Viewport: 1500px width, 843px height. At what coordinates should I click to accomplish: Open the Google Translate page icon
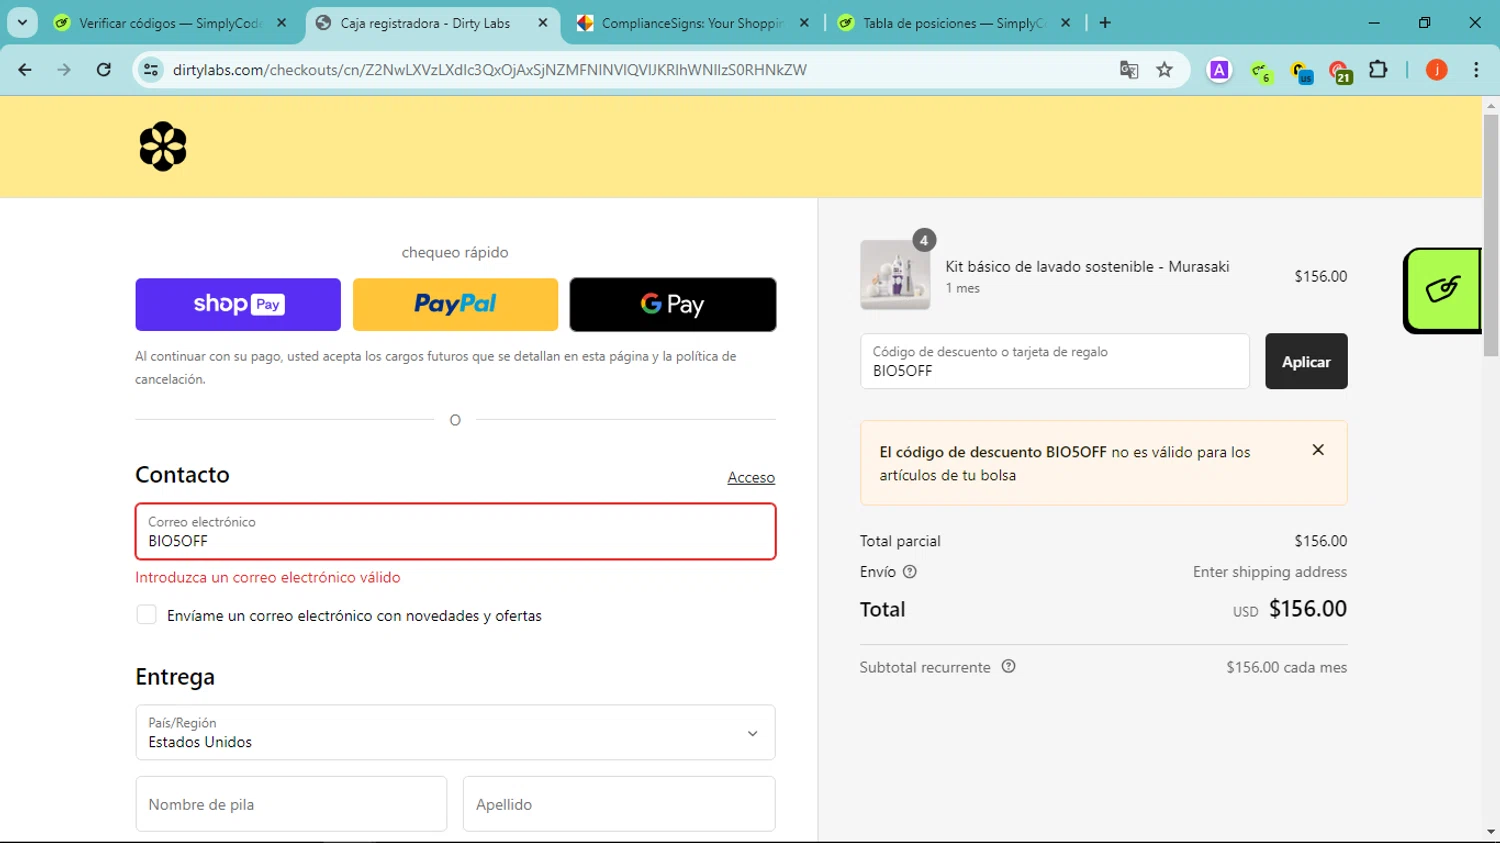1129,70
